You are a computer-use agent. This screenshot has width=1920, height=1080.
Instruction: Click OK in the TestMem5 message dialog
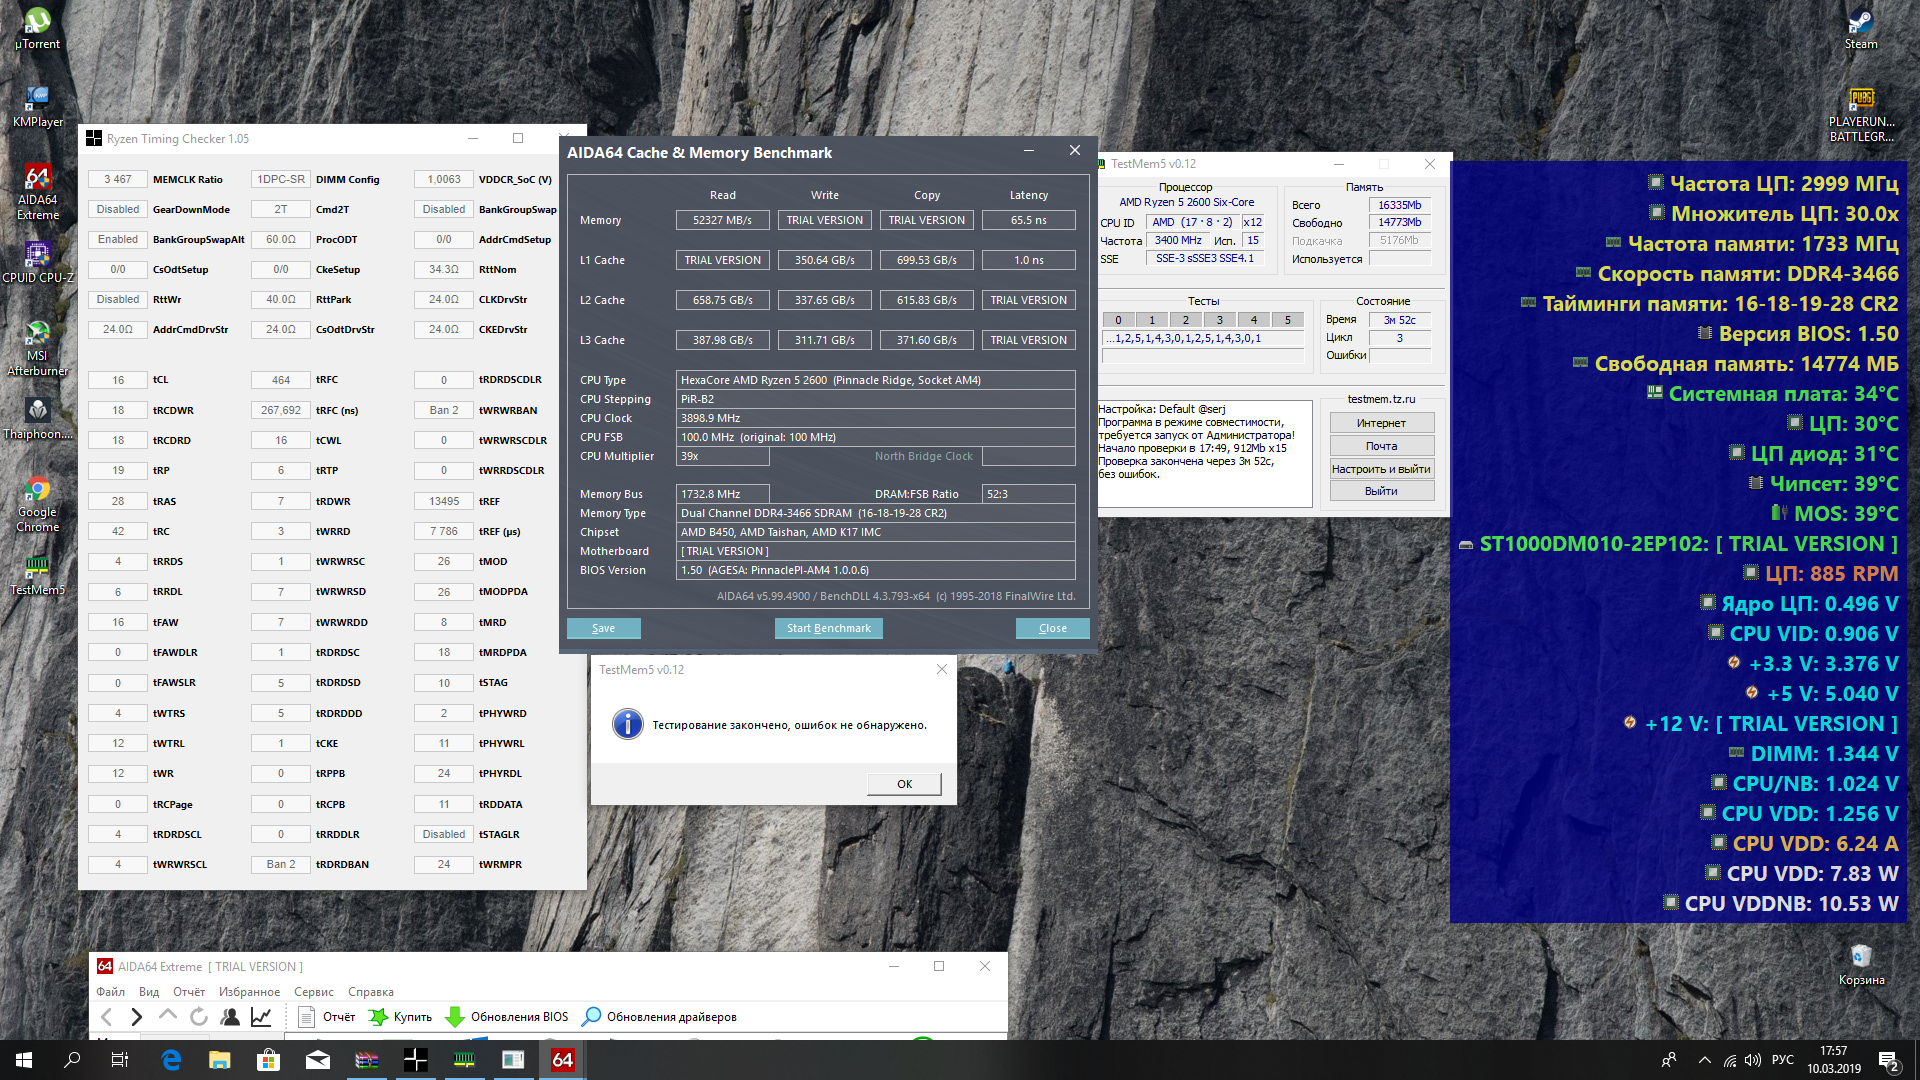click(x=904, y=784)
